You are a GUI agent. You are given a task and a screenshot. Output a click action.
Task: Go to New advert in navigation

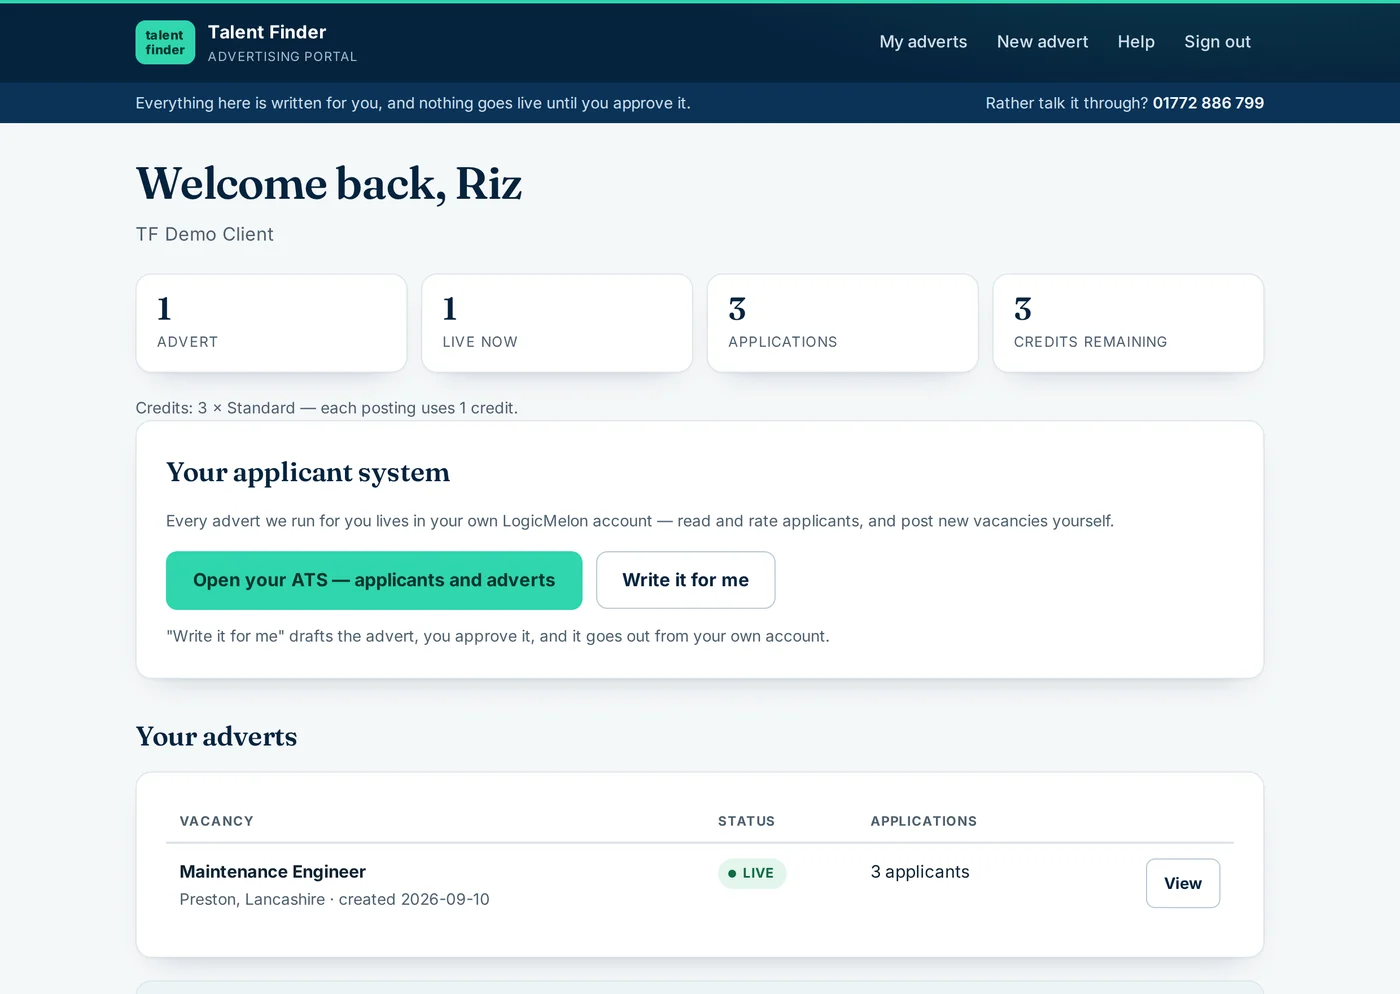click(1042, 42)
